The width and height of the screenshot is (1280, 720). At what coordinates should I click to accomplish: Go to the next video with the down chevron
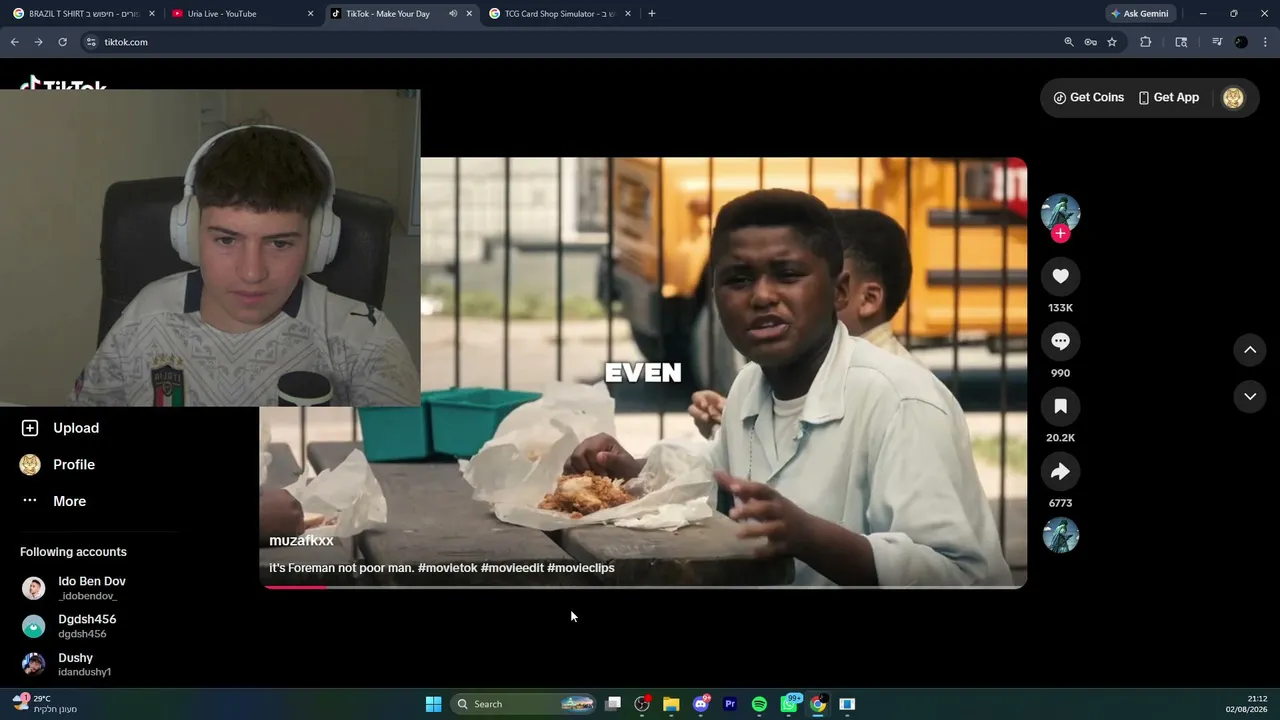[1250, 397]
